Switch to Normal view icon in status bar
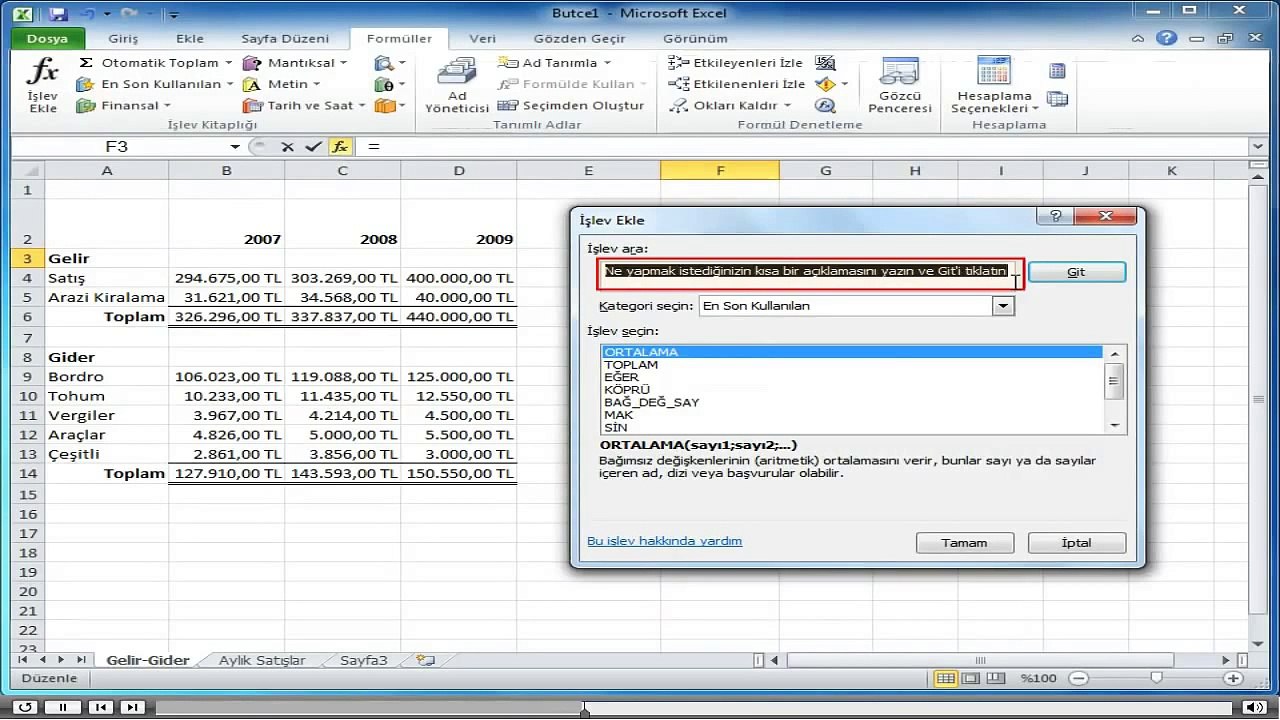Image resolution: width=1280 pixels, height=720 pixels. tap(945, 678)
